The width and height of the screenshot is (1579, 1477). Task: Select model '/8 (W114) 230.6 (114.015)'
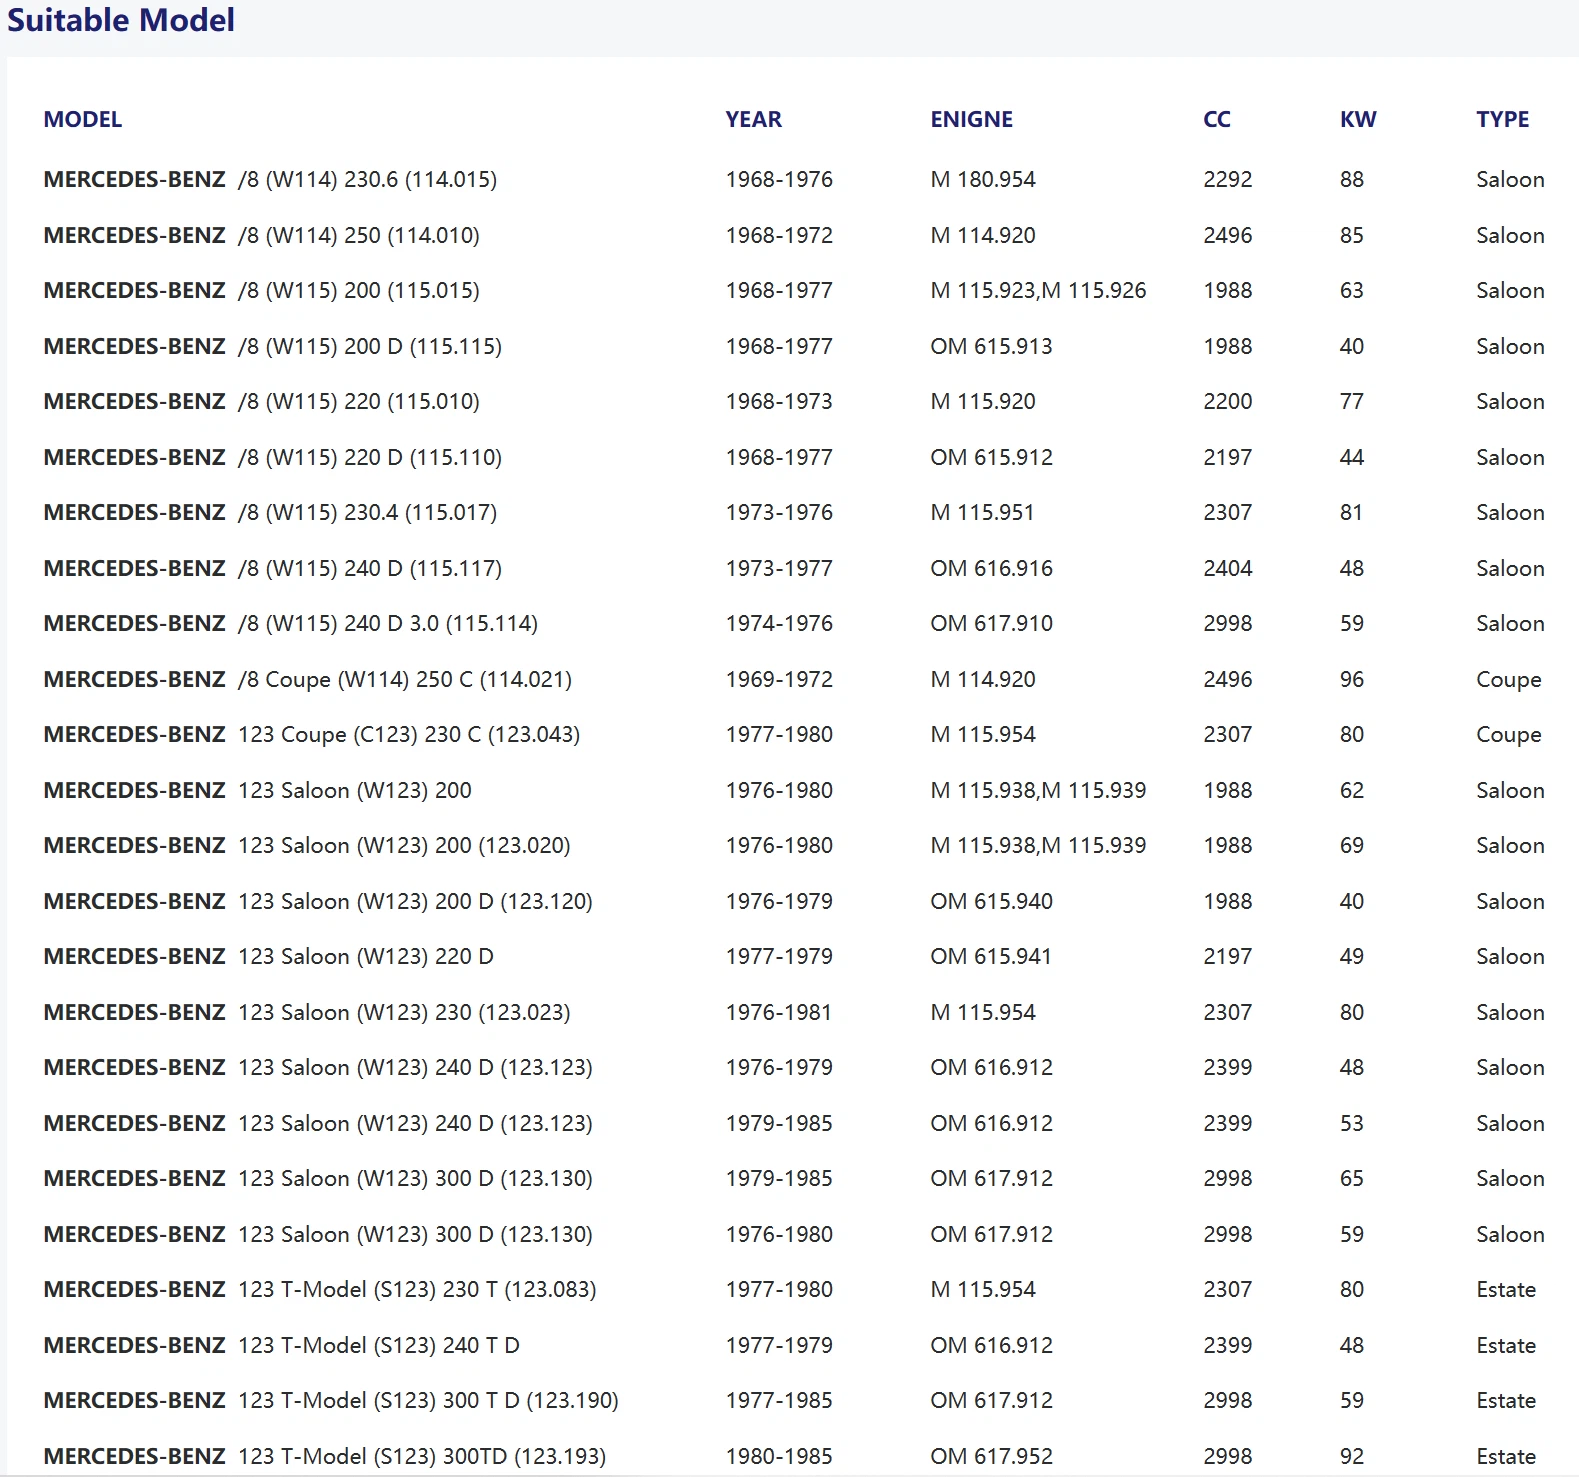[x=367, y=179]
